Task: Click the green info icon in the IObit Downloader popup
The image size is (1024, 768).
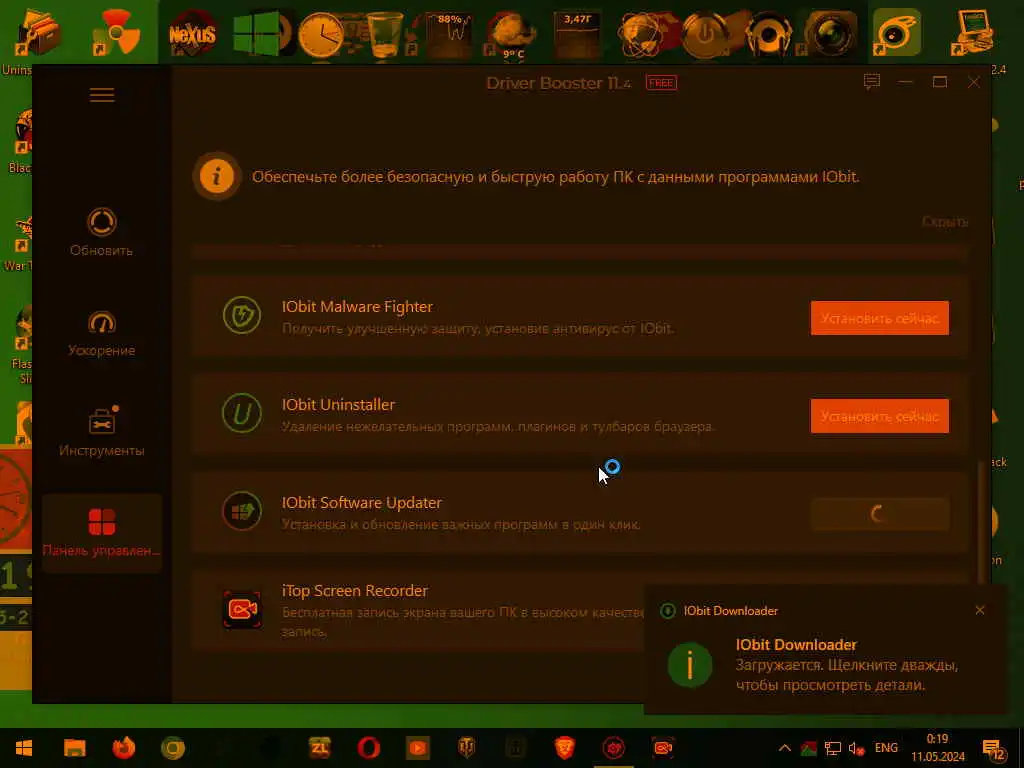Action: tap(690, 665)
